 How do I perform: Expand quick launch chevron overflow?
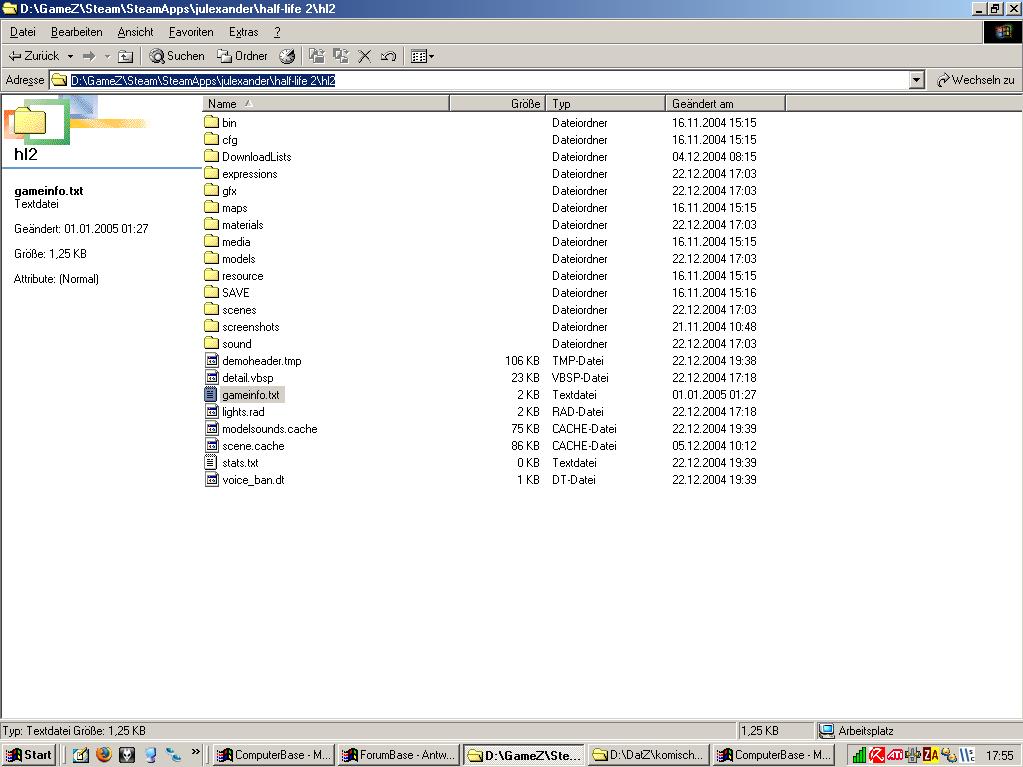[195, 752]
